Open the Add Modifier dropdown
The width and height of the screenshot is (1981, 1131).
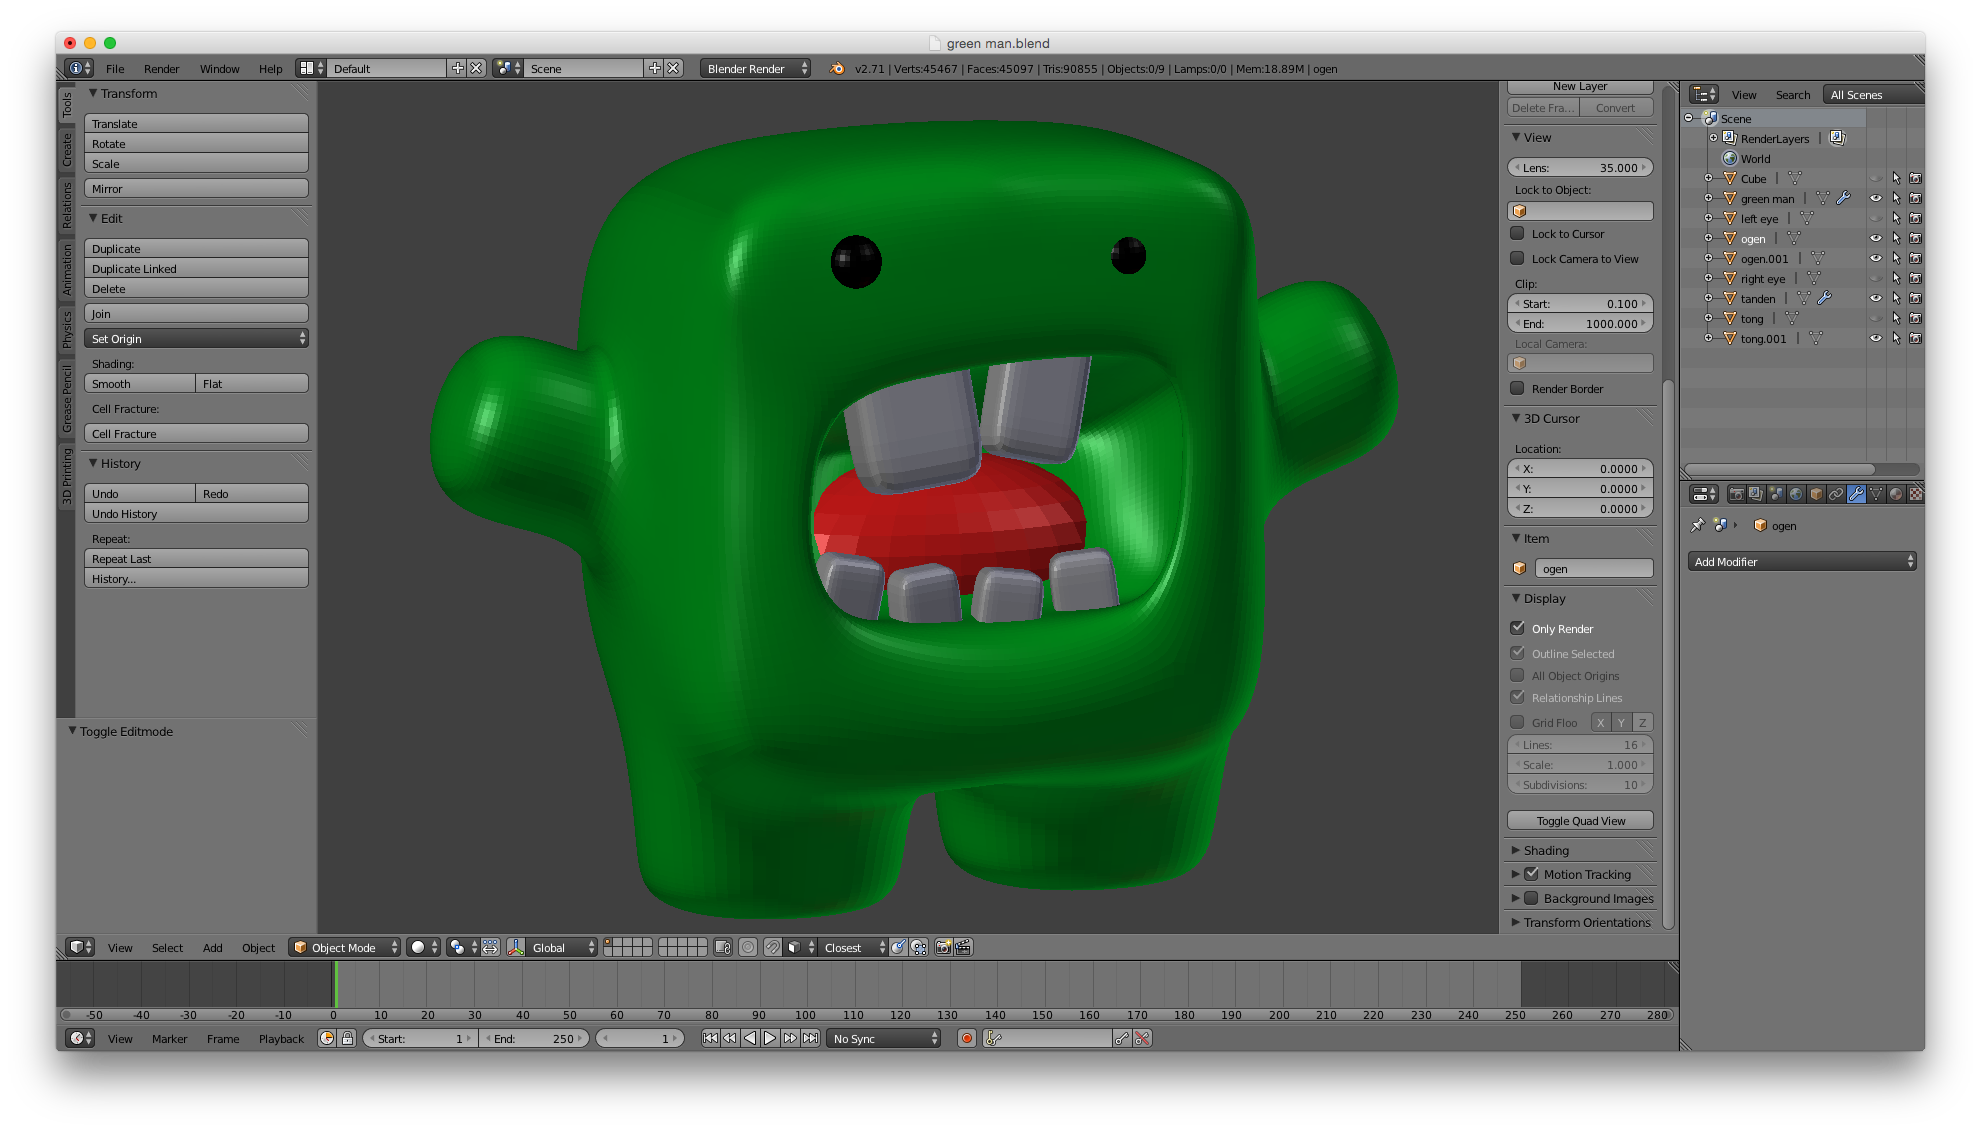1802,561
